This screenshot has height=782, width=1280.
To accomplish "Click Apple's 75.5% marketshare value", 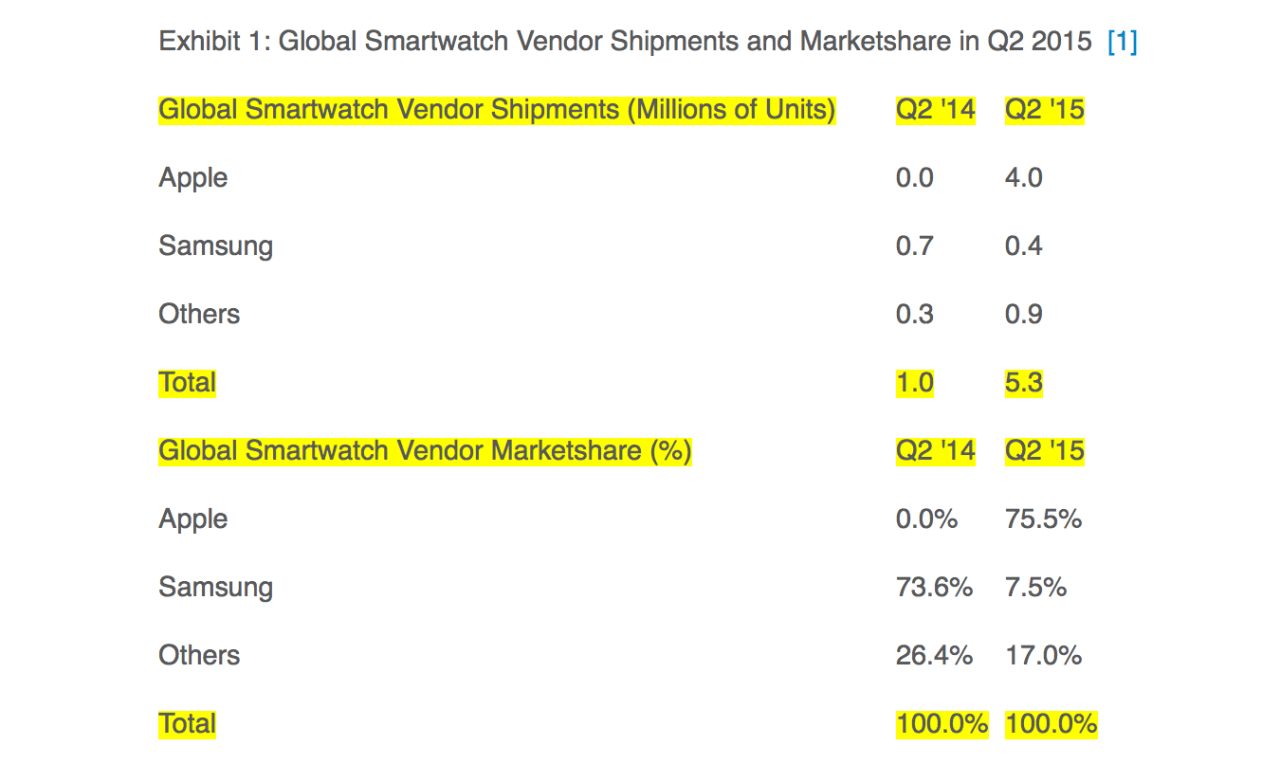I will pyautogui.click(x=1043, y=519).
